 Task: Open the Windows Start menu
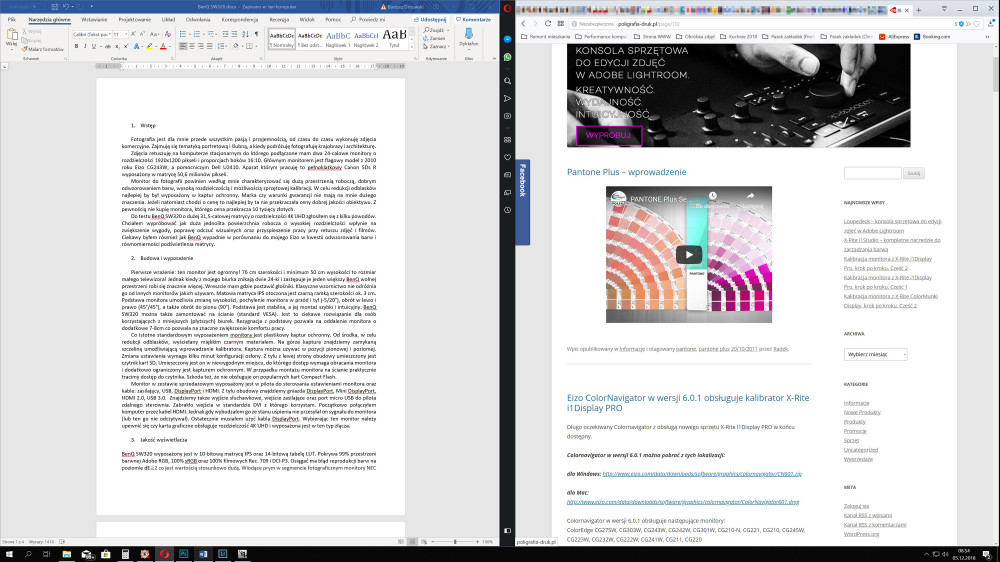coord(9,554)
